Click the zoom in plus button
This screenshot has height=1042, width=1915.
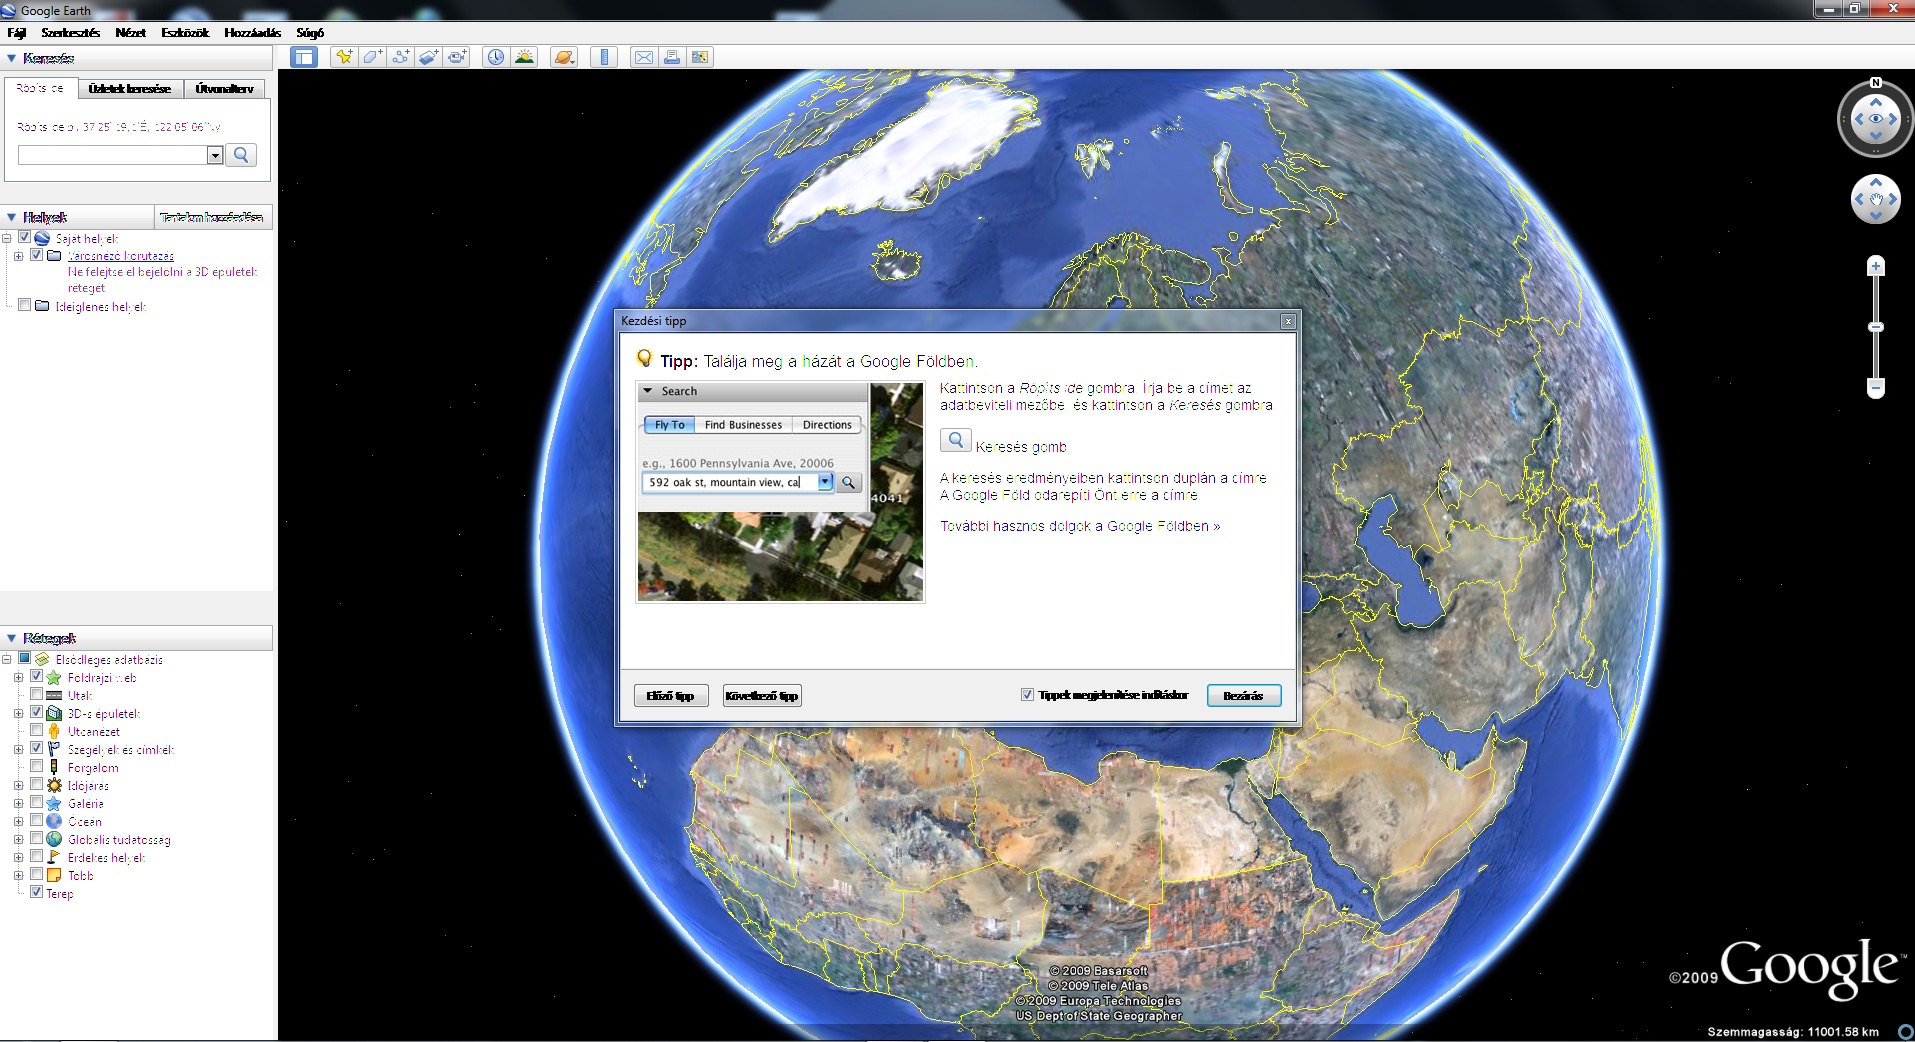(1876, 266)
